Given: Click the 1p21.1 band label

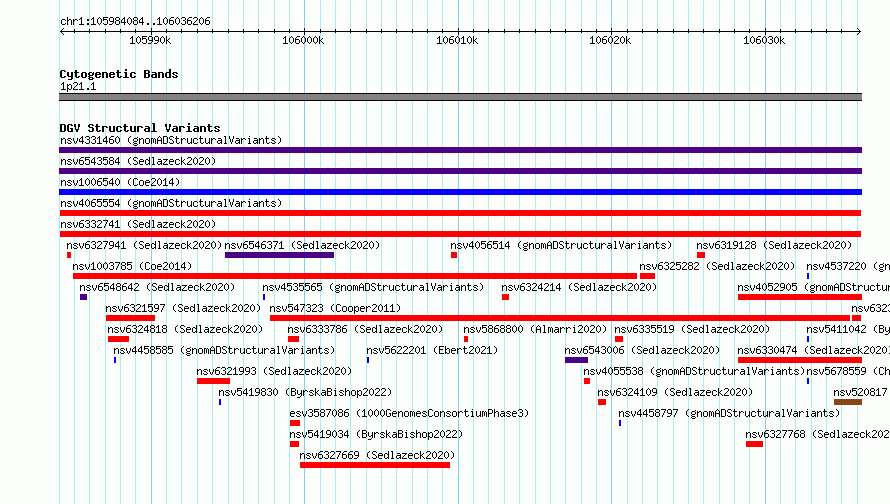Looking at the screenshot, I should tap(78, 86).
